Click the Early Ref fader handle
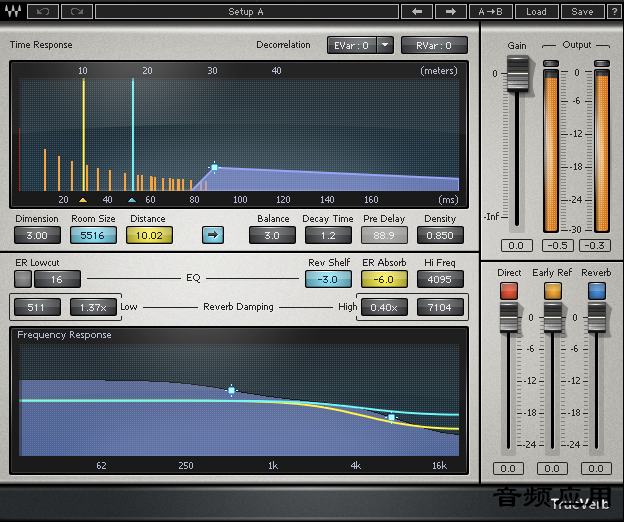The width and height of the screenshot is (624, 522). (553, 317)
